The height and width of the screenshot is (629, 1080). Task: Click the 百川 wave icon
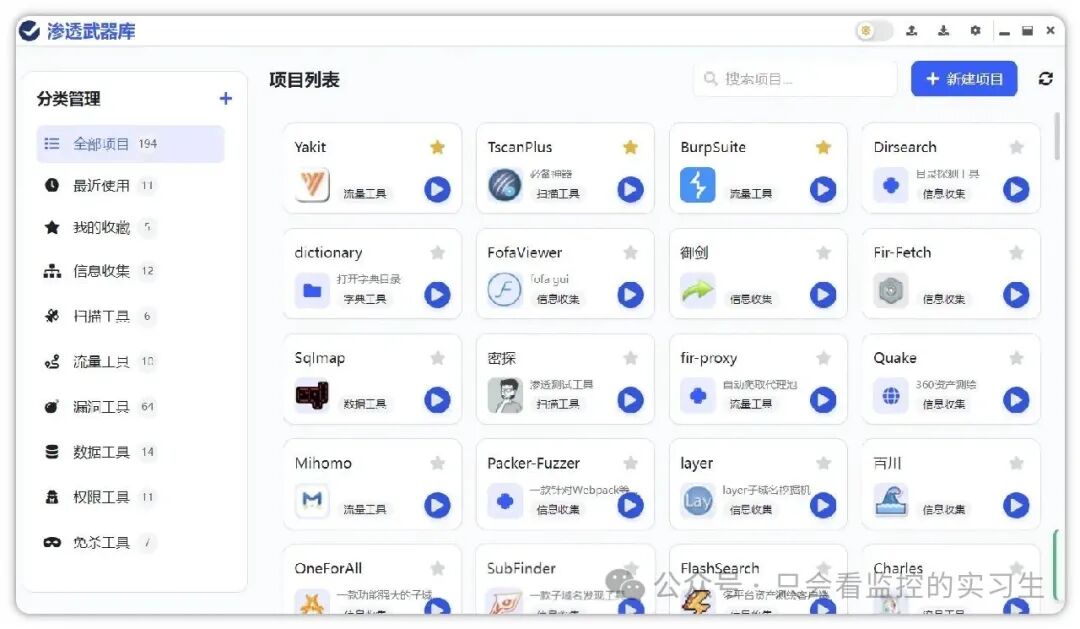891,501
